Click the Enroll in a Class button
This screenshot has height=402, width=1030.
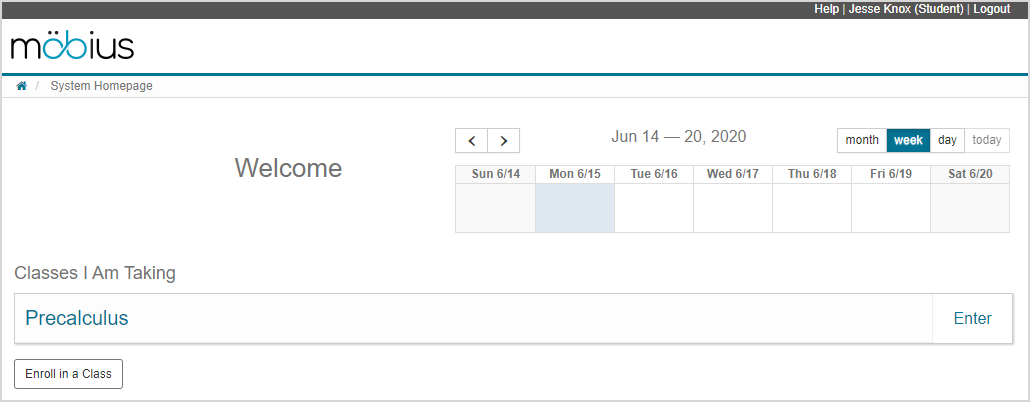(68, 374)
